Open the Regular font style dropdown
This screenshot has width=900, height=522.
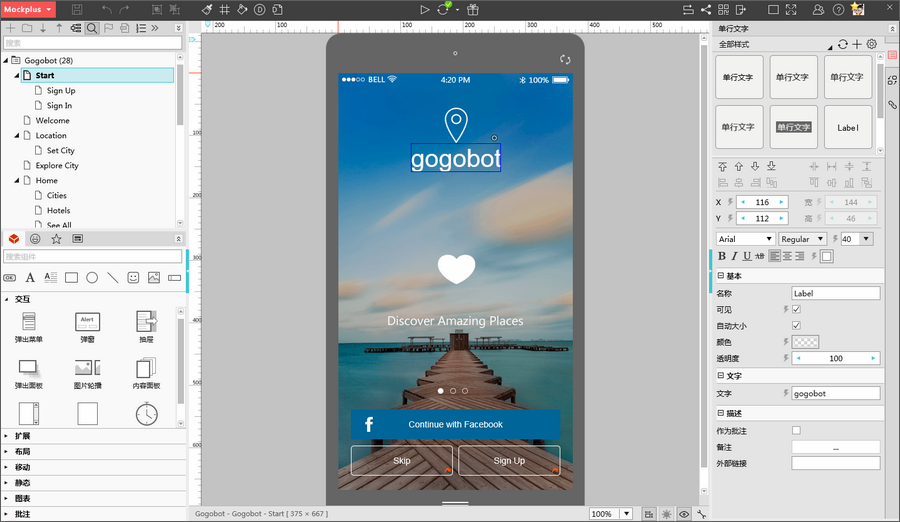pyautogui.click(x=802, y=239)
